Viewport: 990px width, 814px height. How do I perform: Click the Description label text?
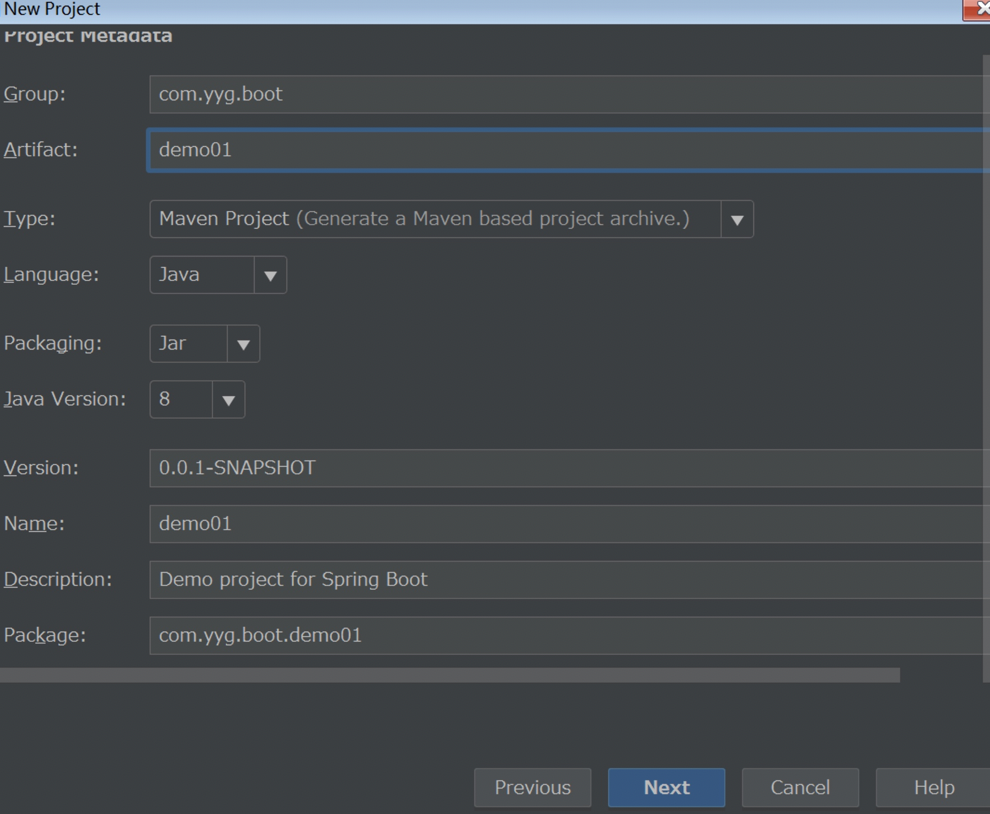pyautogui.click(x=58, y=579)
